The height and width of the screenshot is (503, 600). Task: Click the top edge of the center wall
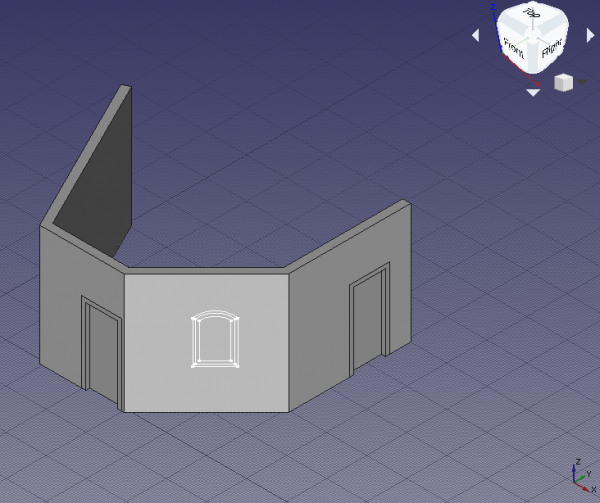coord(206,270)
